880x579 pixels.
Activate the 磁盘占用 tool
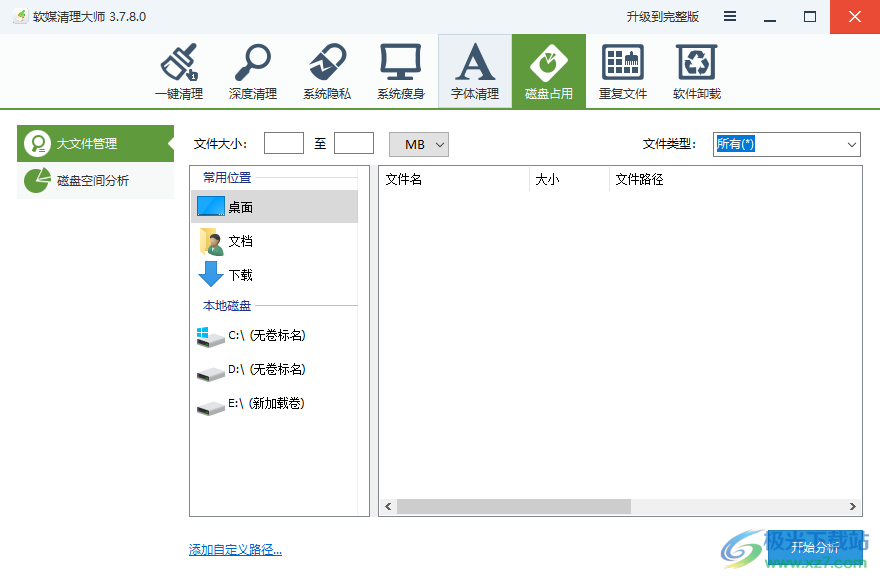point(548,70)
